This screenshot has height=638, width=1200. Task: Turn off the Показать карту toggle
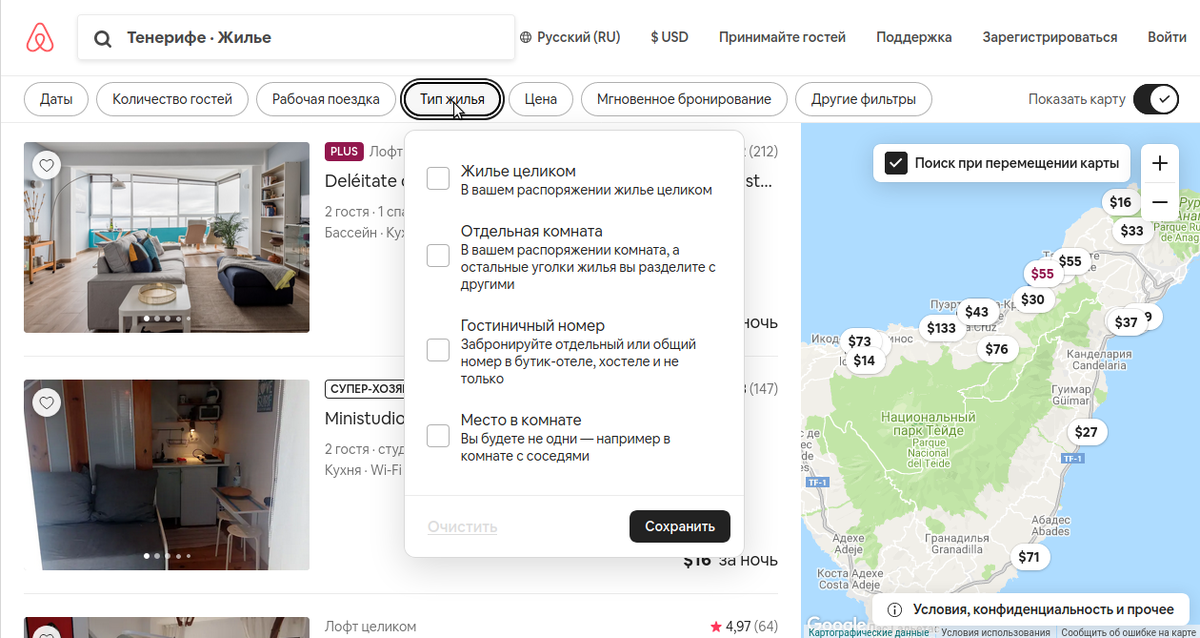tap(1155, 99)
